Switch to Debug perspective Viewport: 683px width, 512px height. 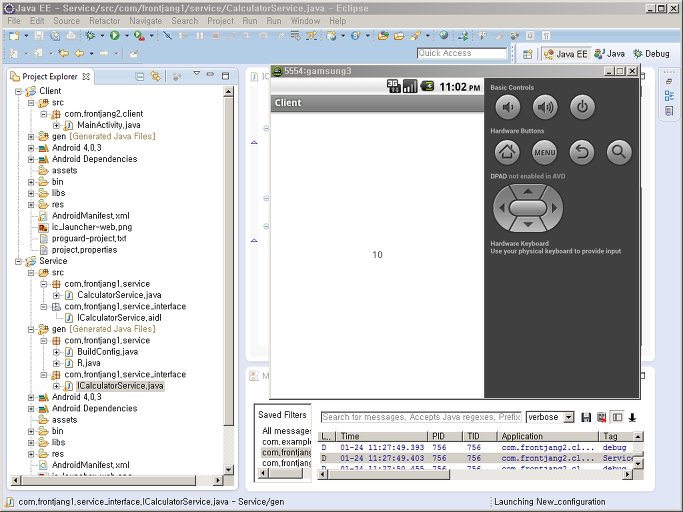(652, 54)
